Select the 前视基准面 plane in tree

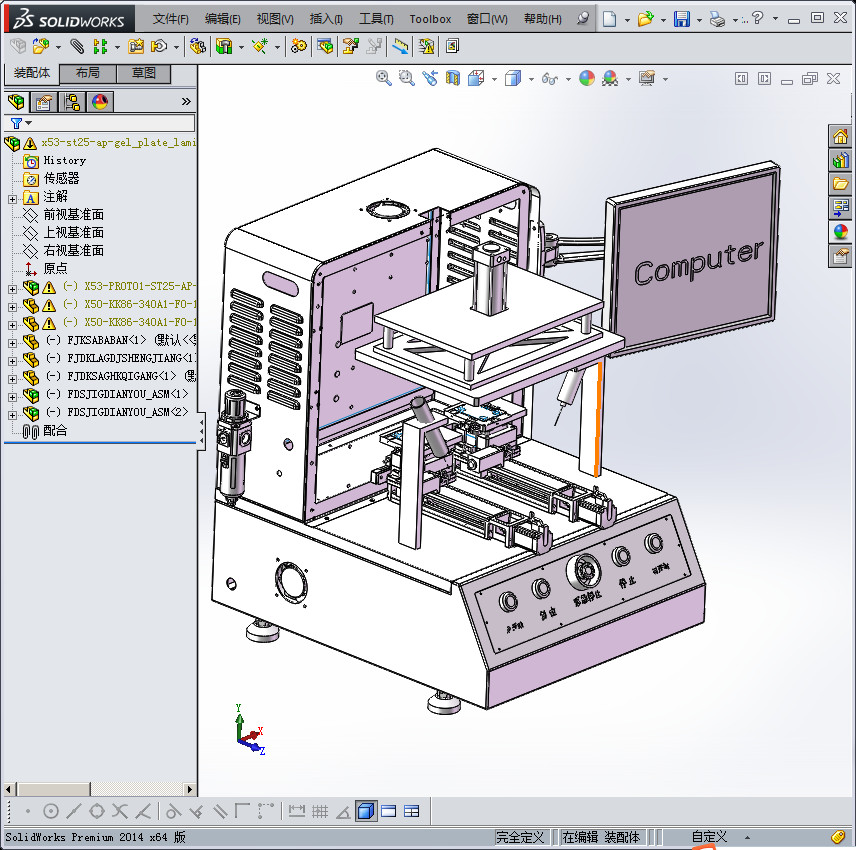(x=73, y=215)
